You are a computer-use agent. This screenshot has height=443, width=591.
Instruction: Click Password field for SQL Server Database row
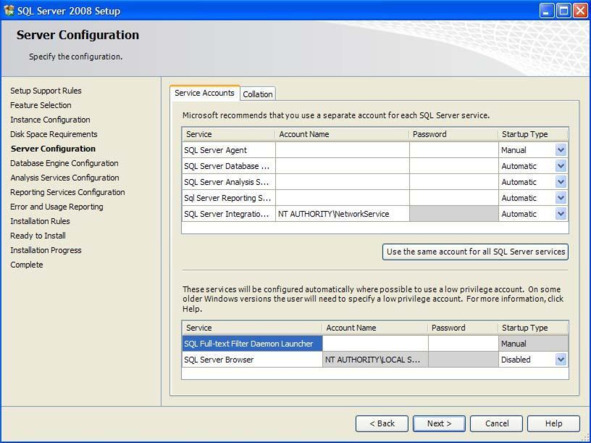[454, 166]
